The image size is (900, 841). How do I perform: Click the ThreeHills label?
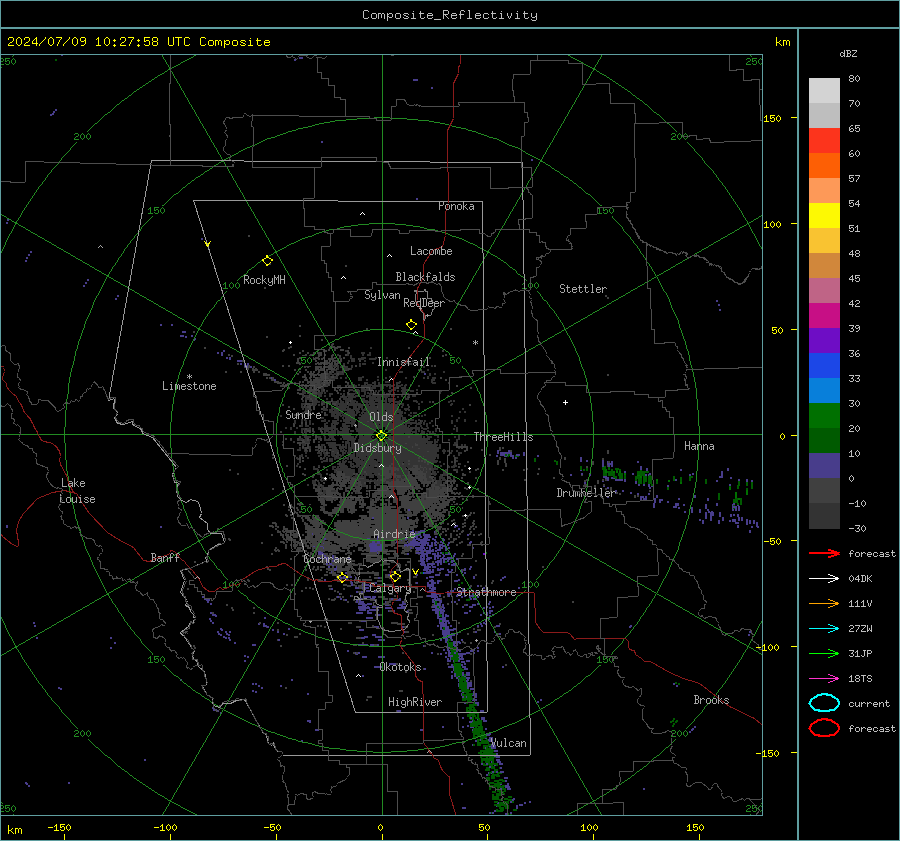[x=503, y=437]
